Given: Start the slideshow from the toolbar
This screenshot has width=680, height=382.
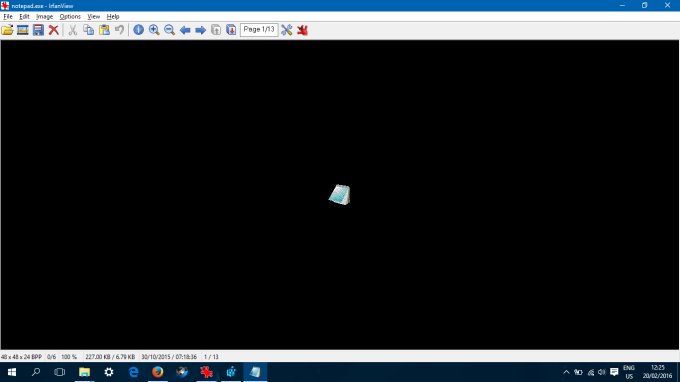Looking at the screenshot, I should pos(23,30).
